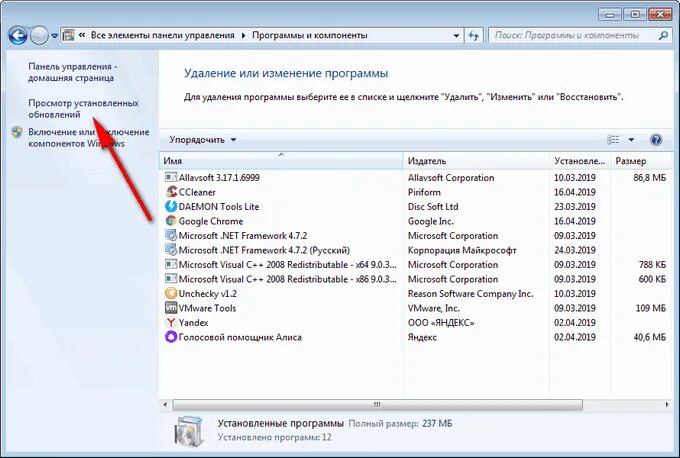The height and width of the screenshot is (458, 680).
Task: Click the installed programs icon in details pane
Action: [x=189, y=431]
